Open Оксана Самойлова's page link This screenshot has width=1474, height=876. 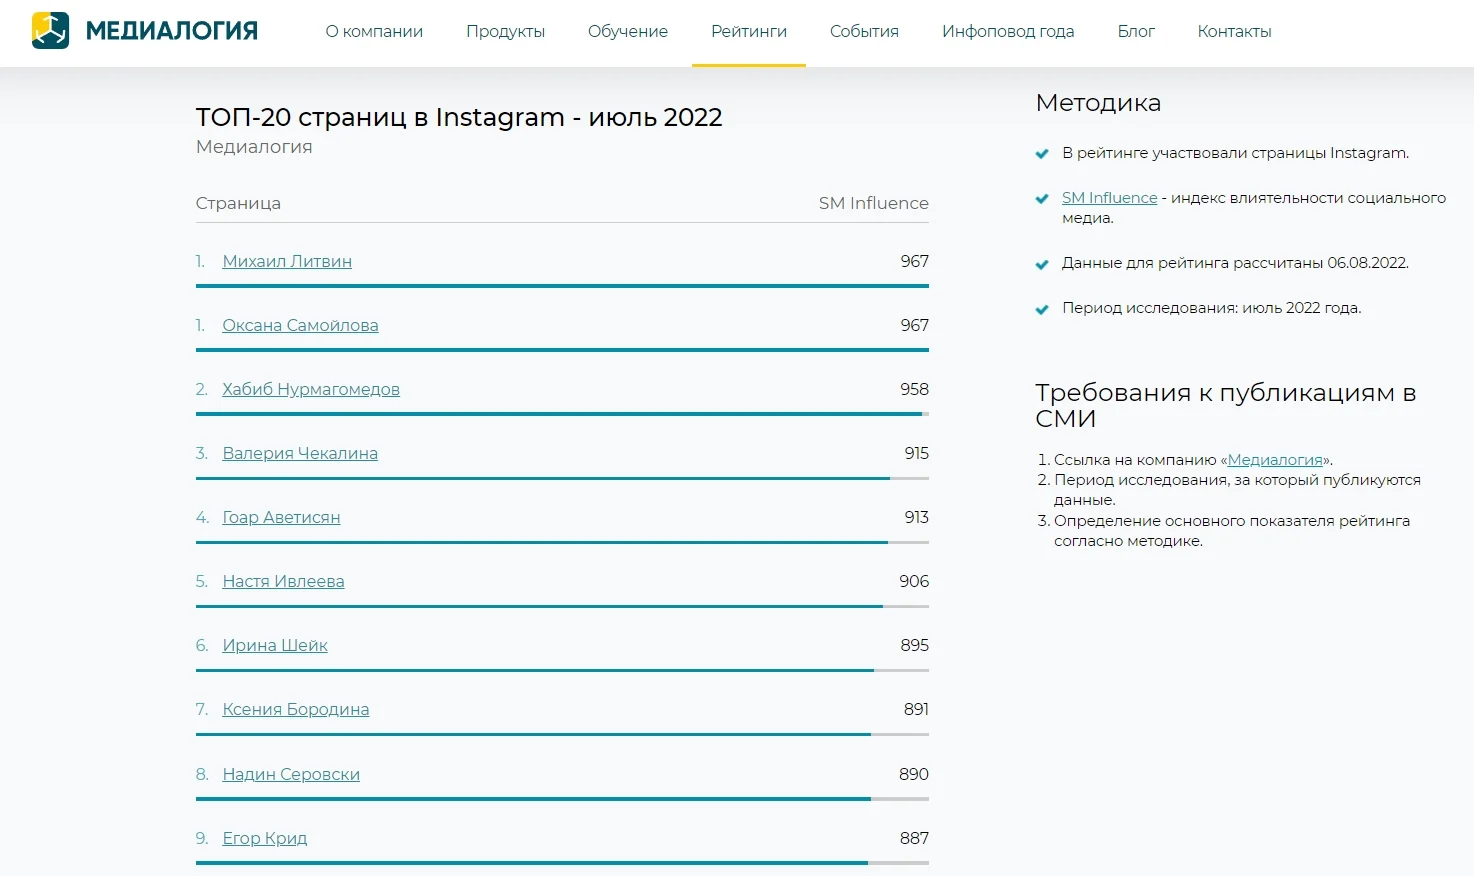click(x=300, y=325)
